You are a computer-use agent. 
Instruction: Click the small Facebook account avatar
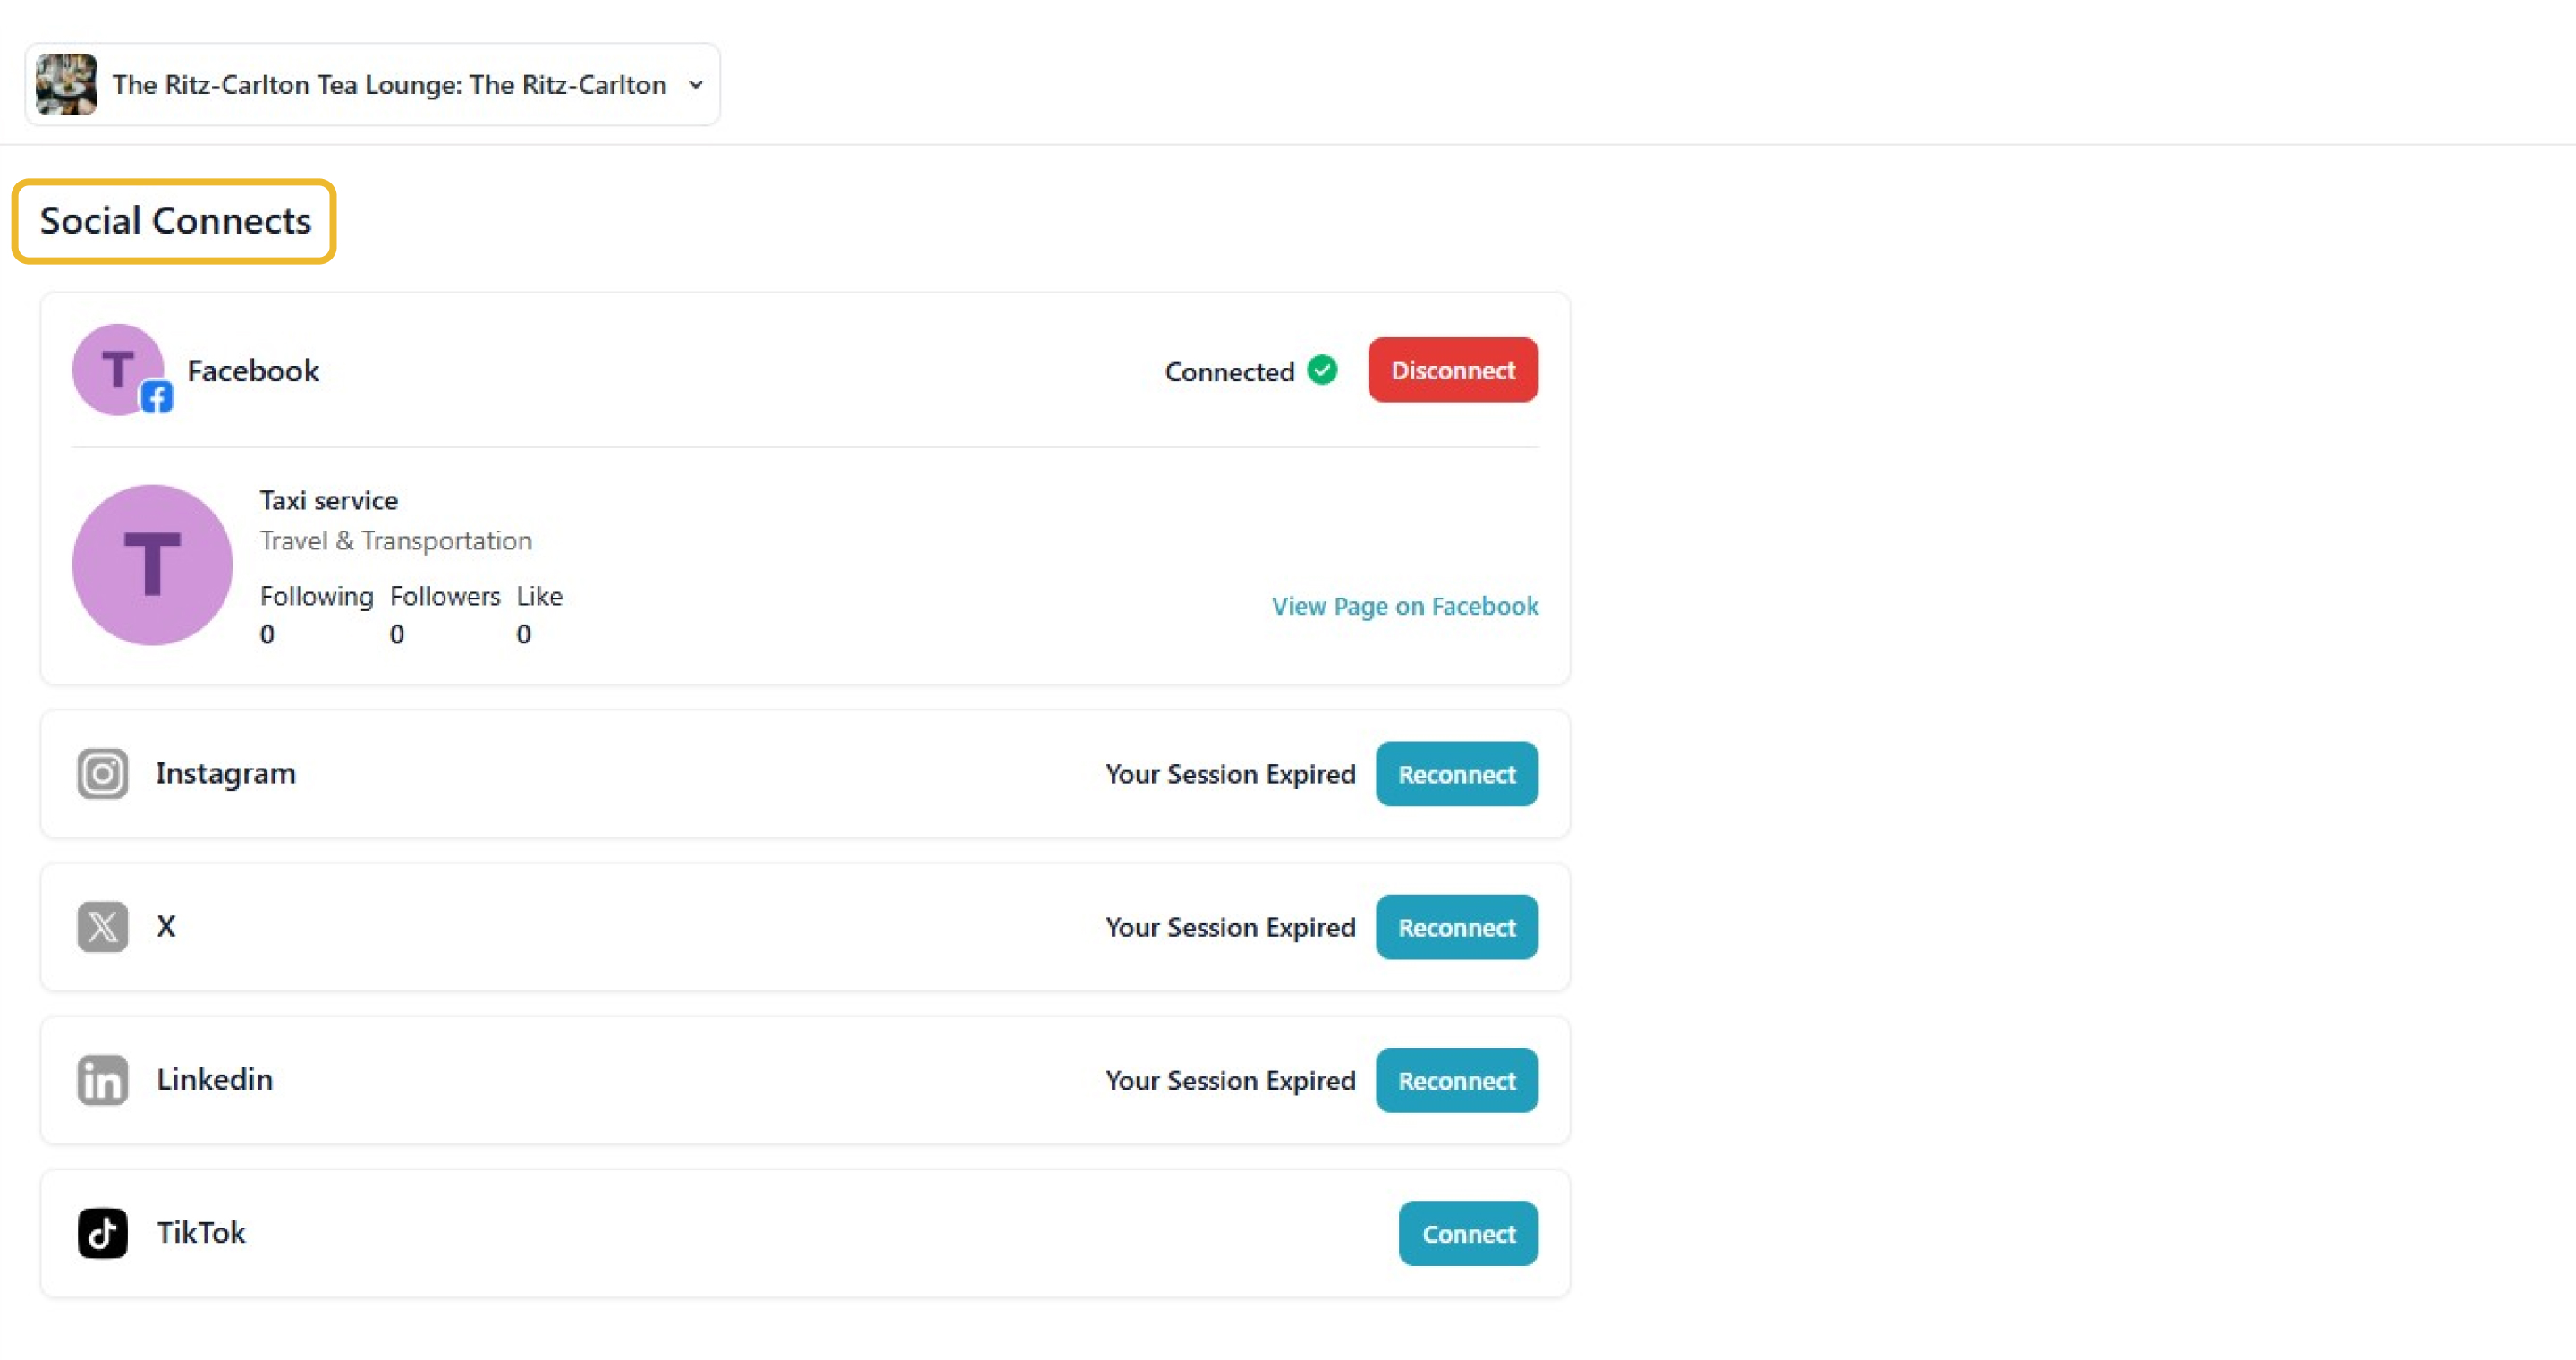click(x=115, y=366)
